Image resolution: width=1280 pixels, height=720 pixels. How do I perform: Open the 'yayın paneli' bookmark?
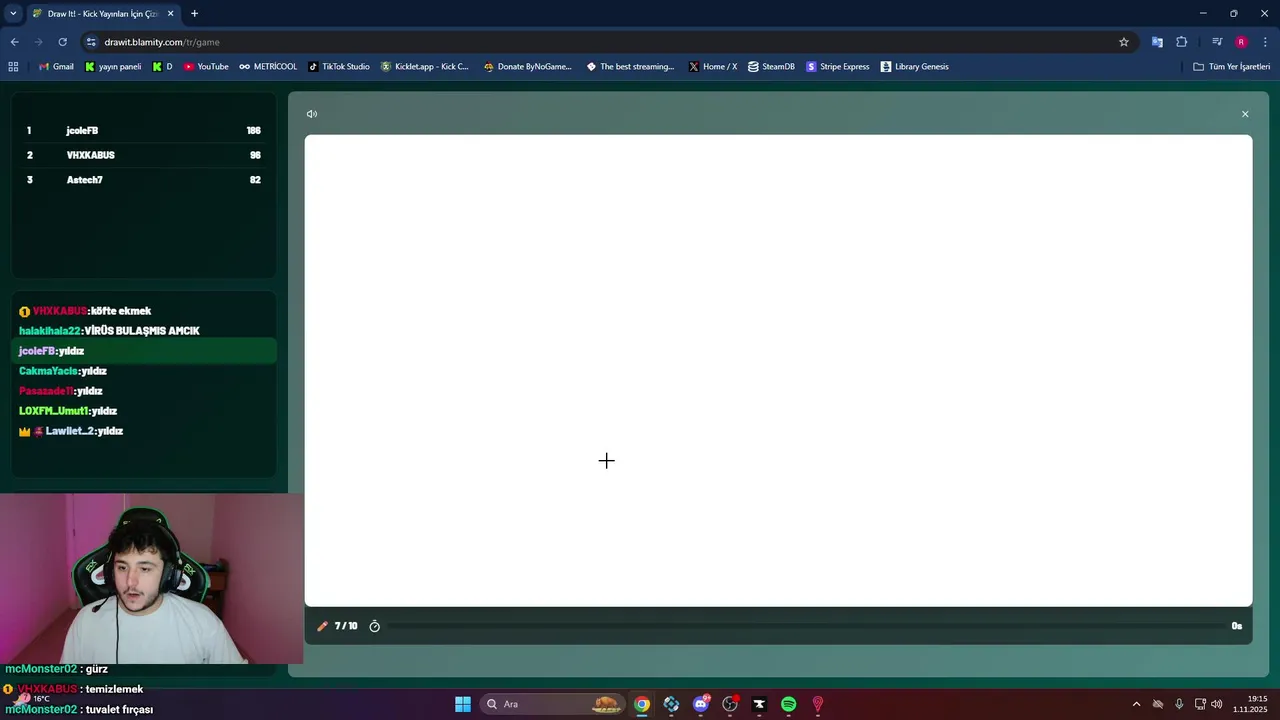click(x=113, y=67)
